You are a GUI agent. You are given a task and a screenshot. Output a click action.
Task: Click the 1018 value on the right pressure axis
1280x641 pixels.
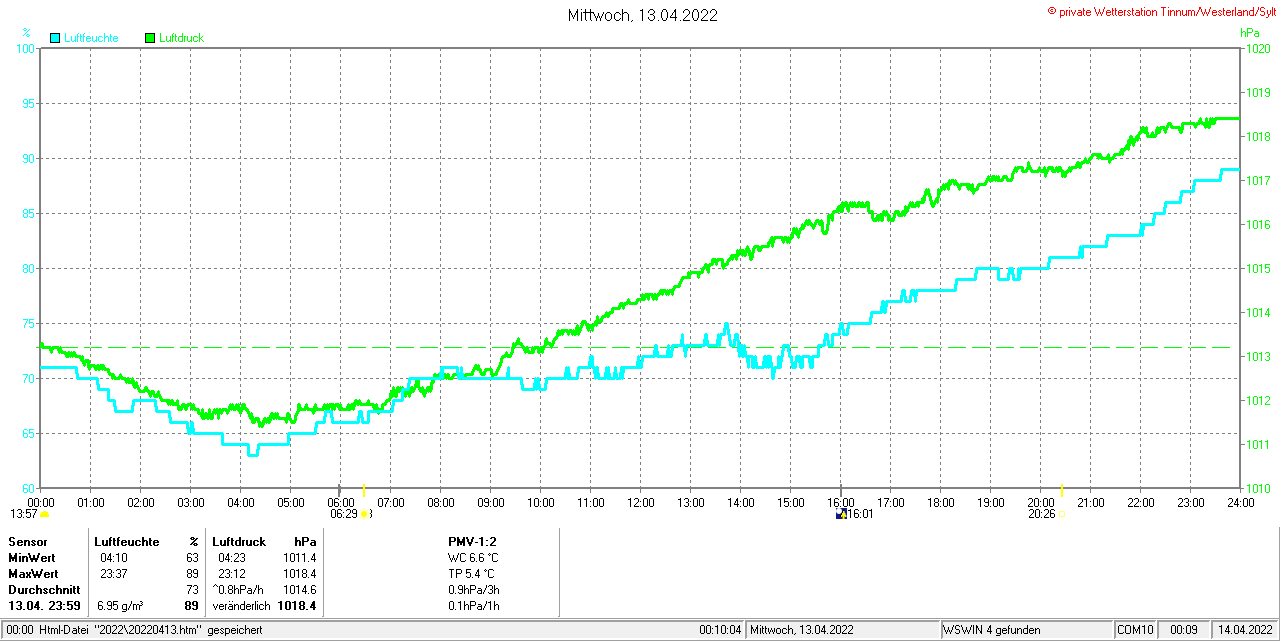click(1257, 137)
